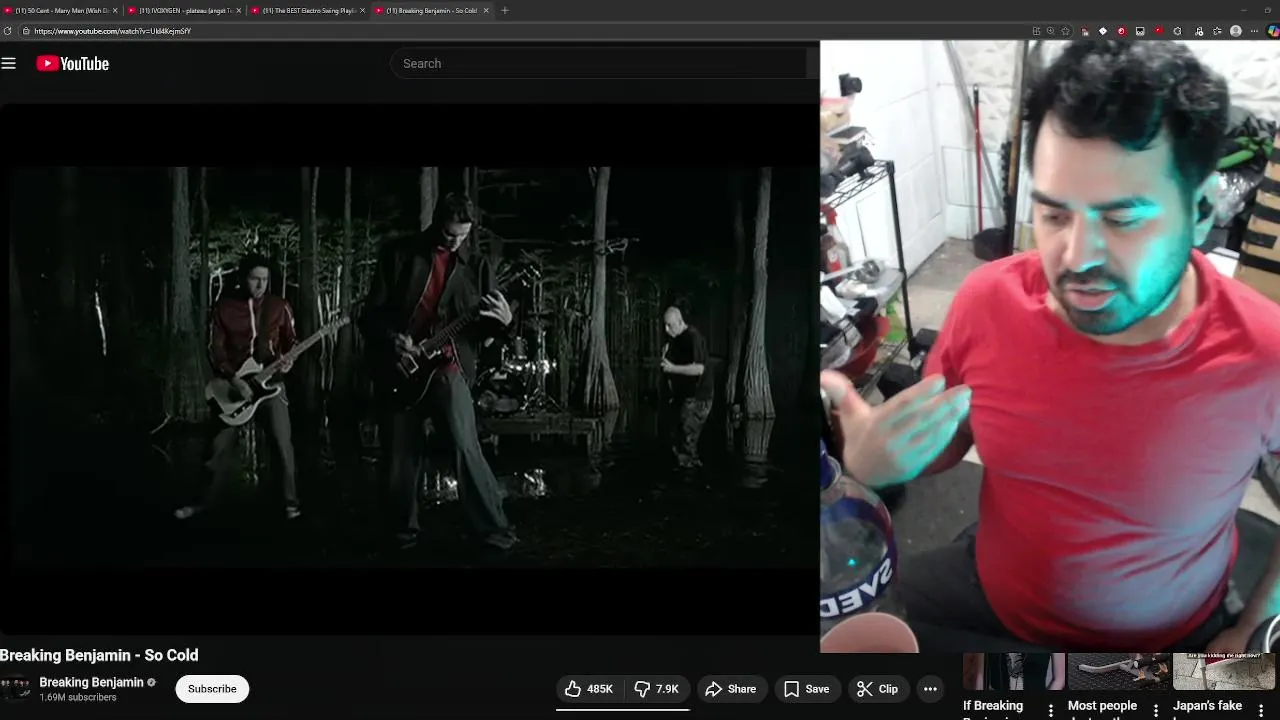Close the IVOXYGEN plateau tab

pos(239,10)
